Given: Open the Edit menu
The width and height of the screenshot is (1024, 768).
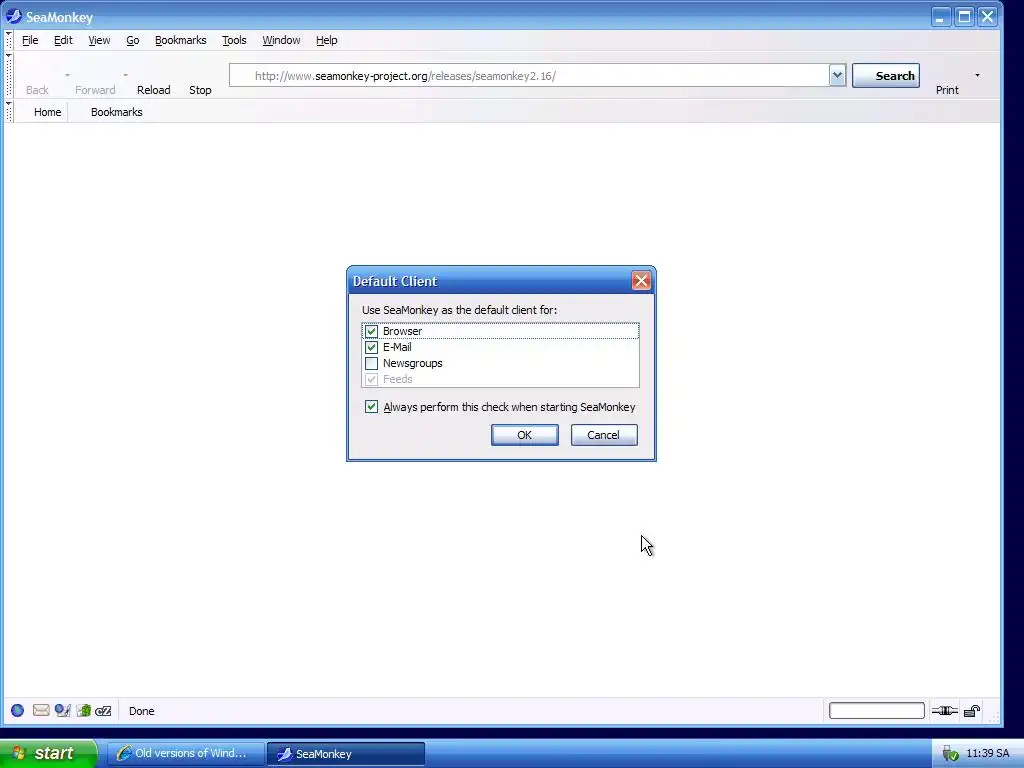Looking at the screenshot, I should (x=63, y=40).
